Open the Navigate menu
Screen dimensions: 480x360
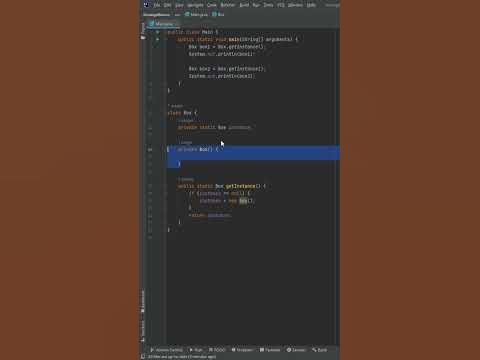tap(195, 5)
